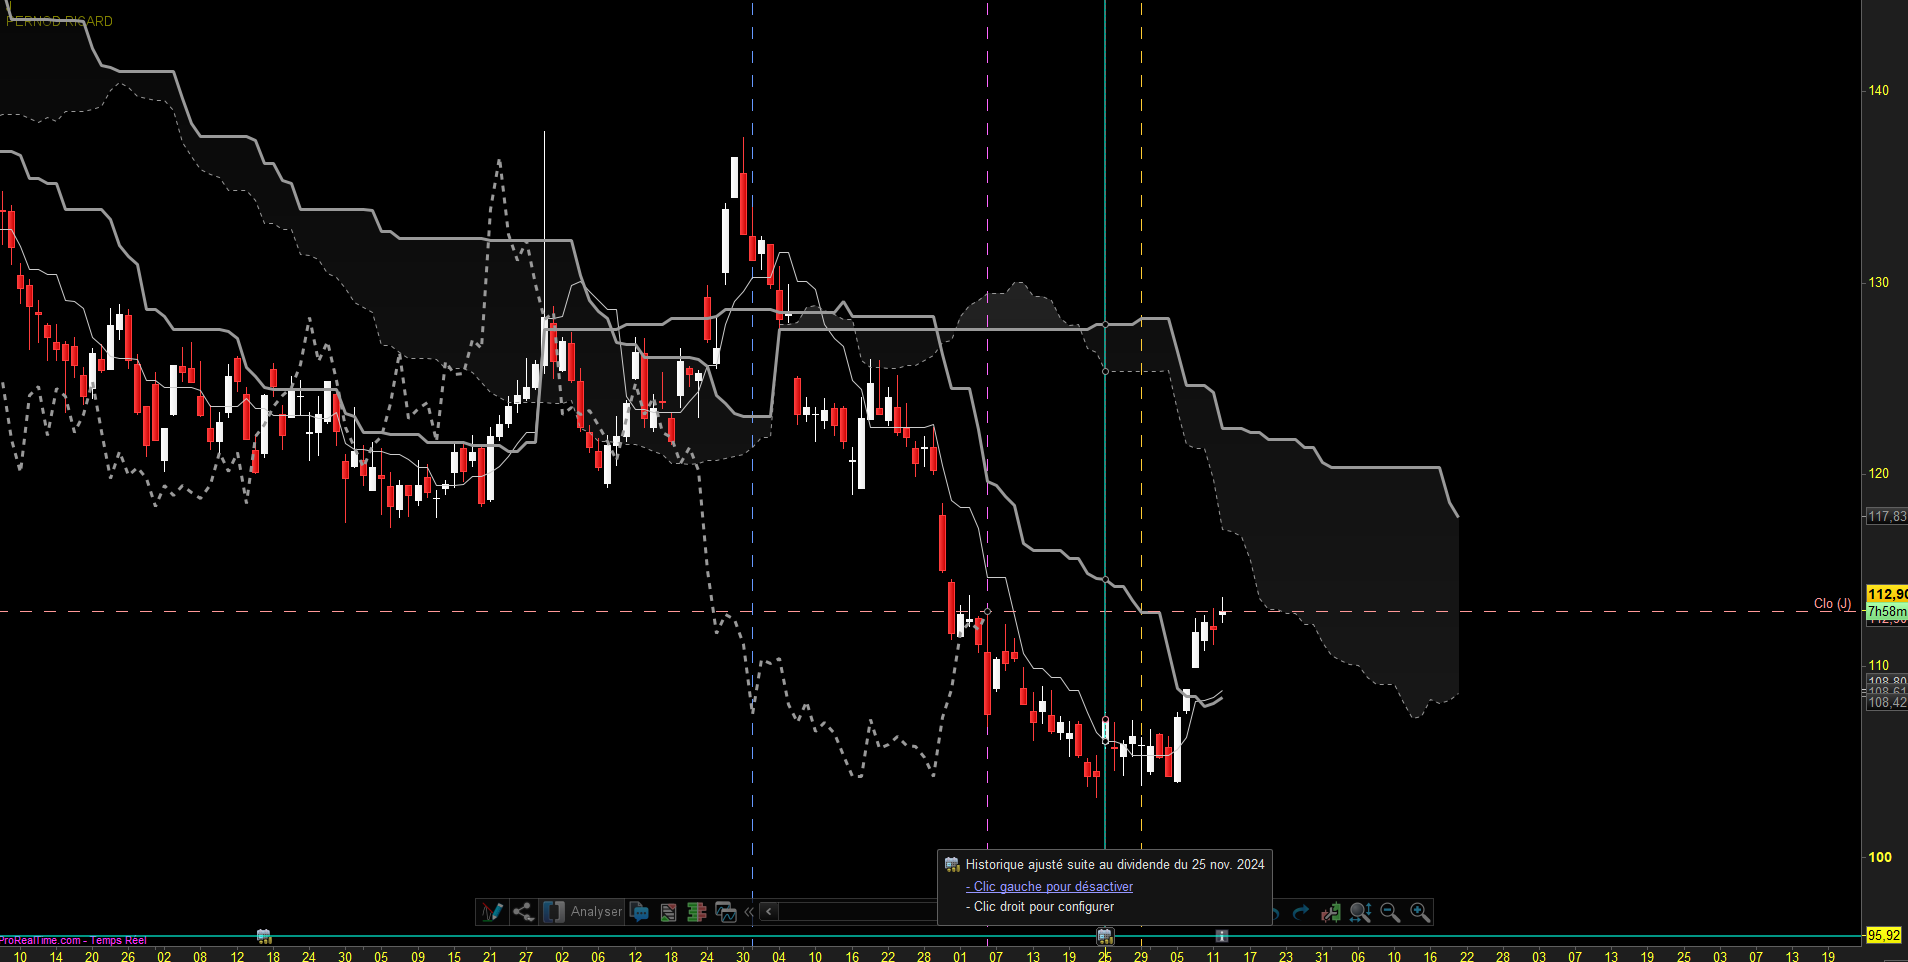This screenshot has height=962, width=1908.
Task: Open the news list icon in toolbar
Action: [668, 912]
